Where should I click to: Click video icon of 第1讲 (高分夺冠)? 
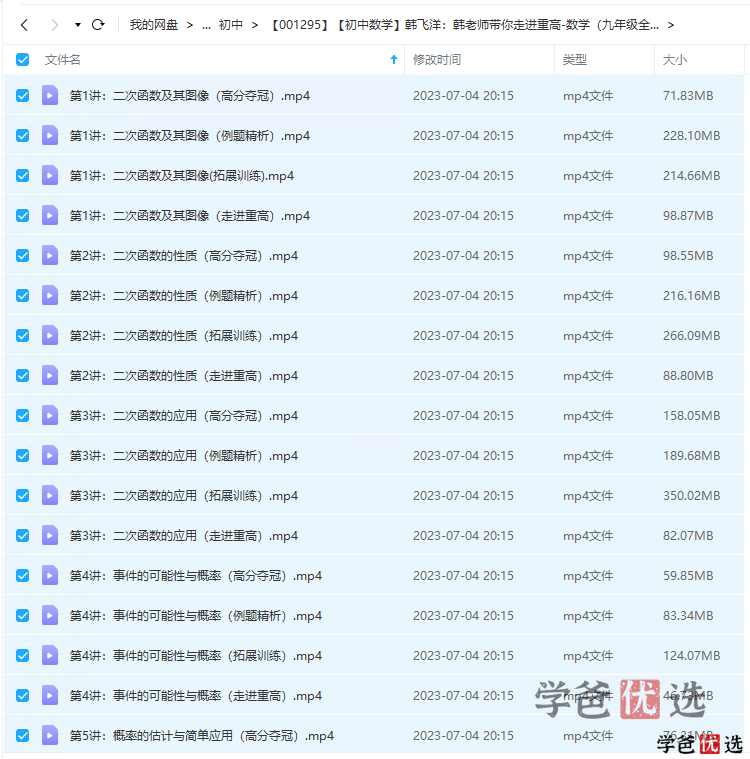tap(49, 95)
